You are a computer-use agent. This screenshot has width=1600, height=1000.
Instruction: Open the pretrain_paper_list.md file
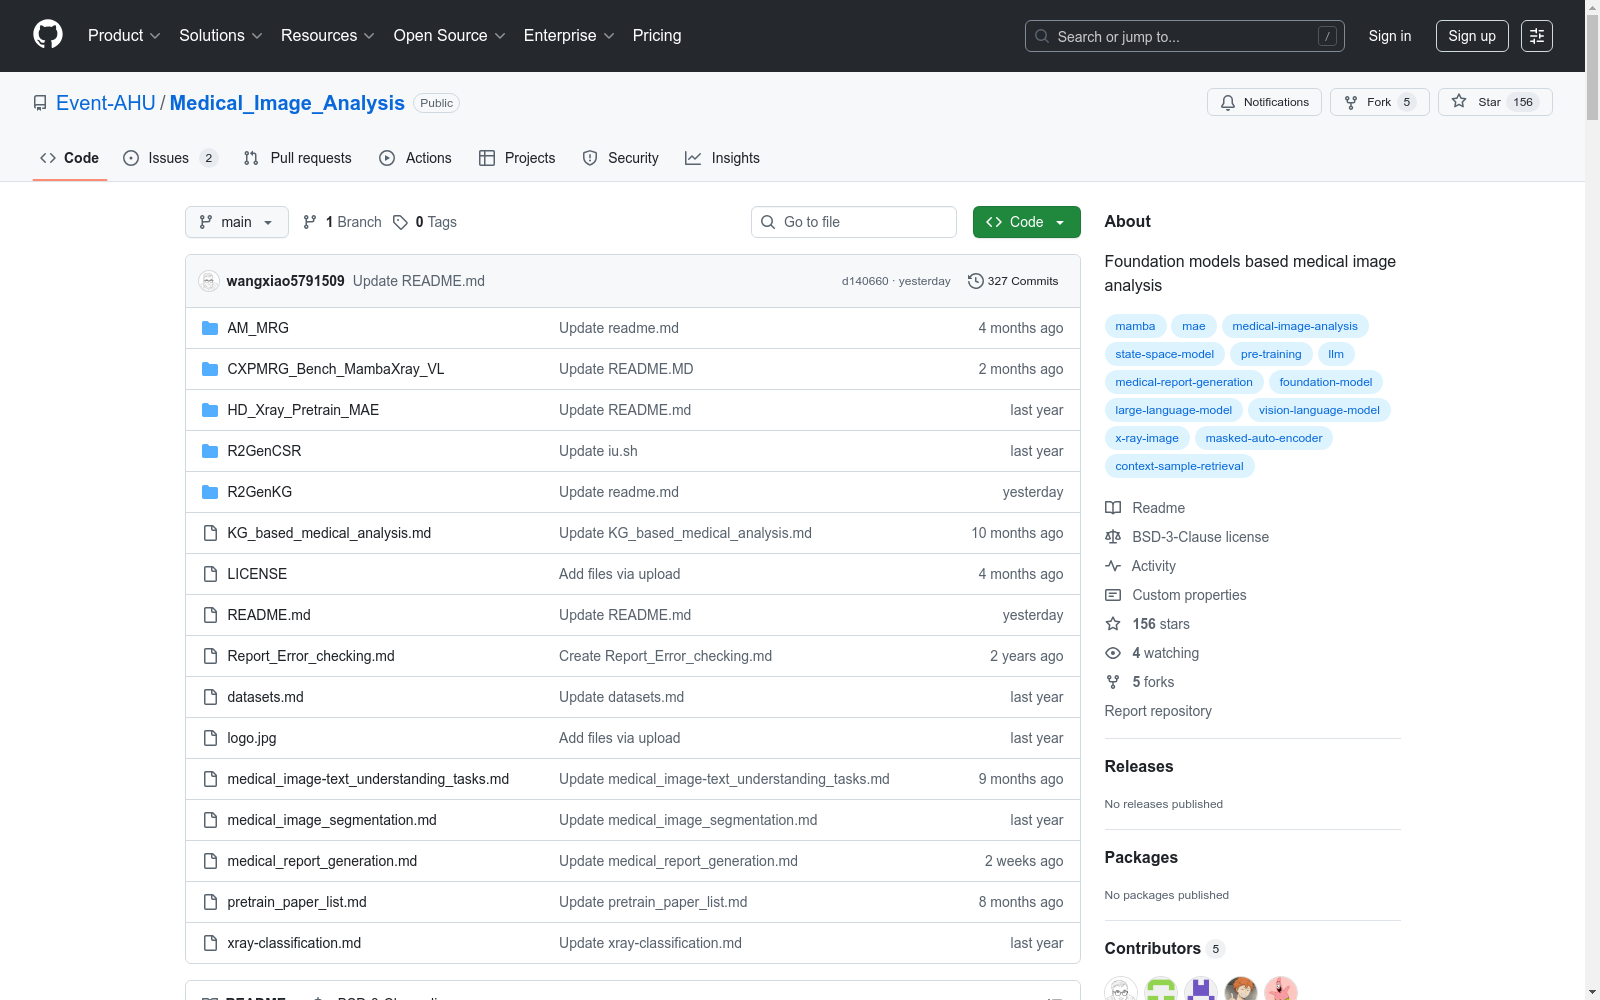pos(297,902)
